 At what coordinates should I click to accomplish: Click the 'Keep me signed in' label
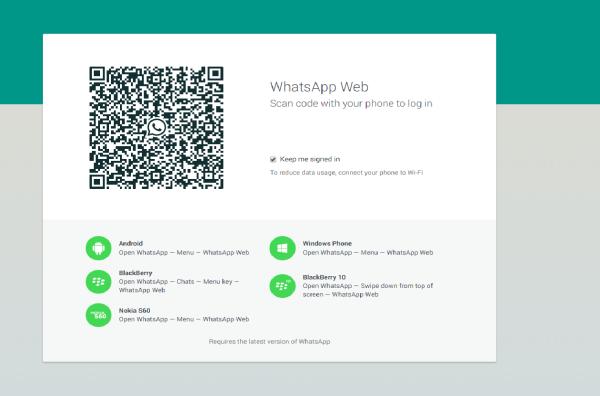tap(310, 159)
